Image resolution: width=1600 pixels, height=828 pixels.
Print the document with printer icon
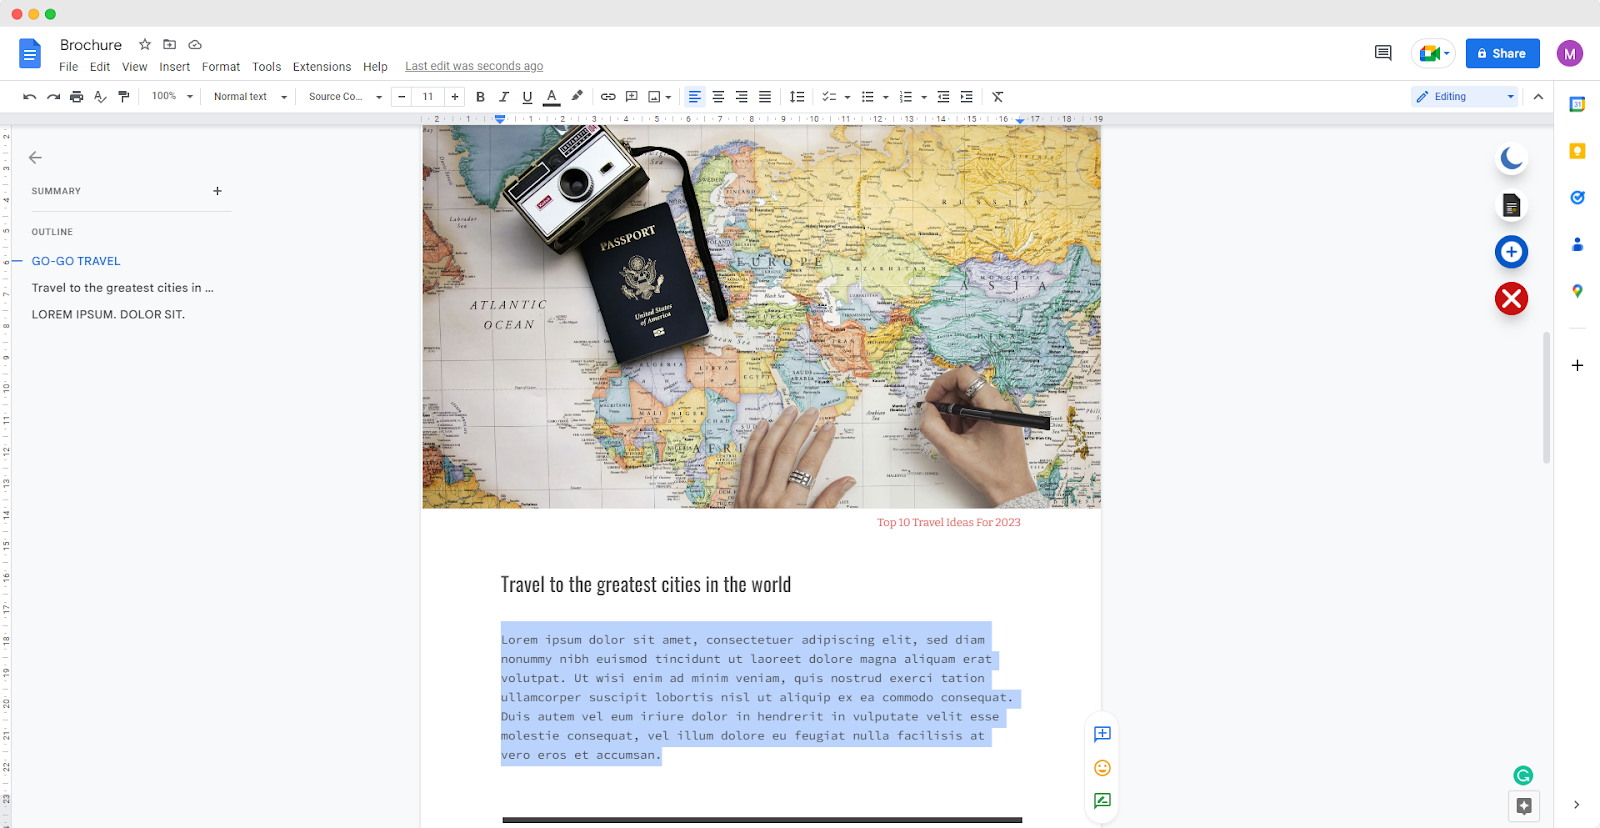[x=76, y=97]
